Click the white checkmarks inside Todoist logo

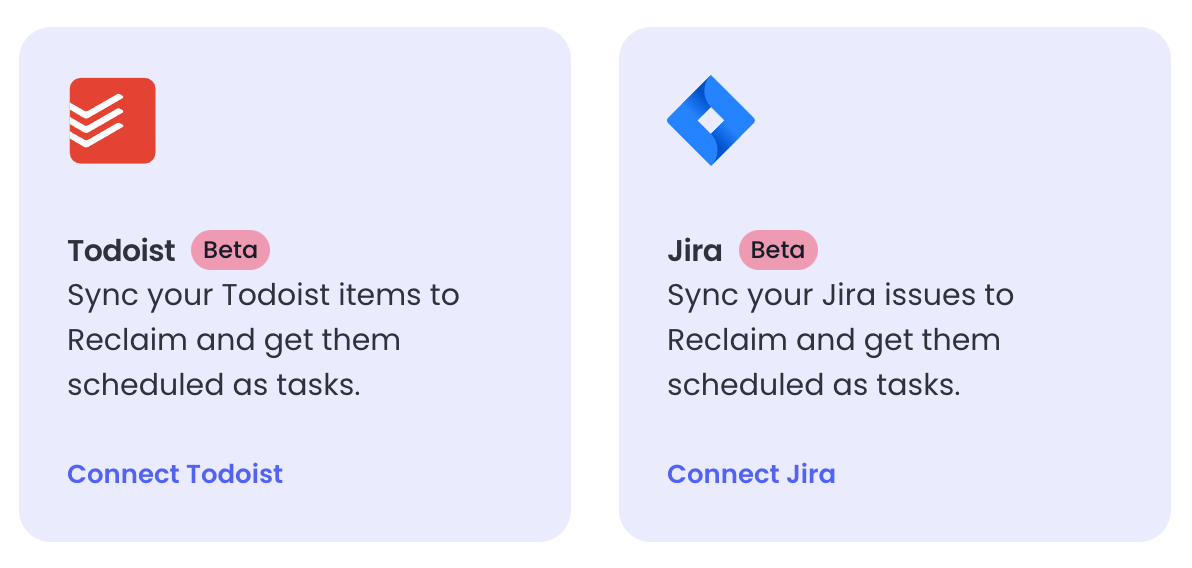tap(97, 121)
